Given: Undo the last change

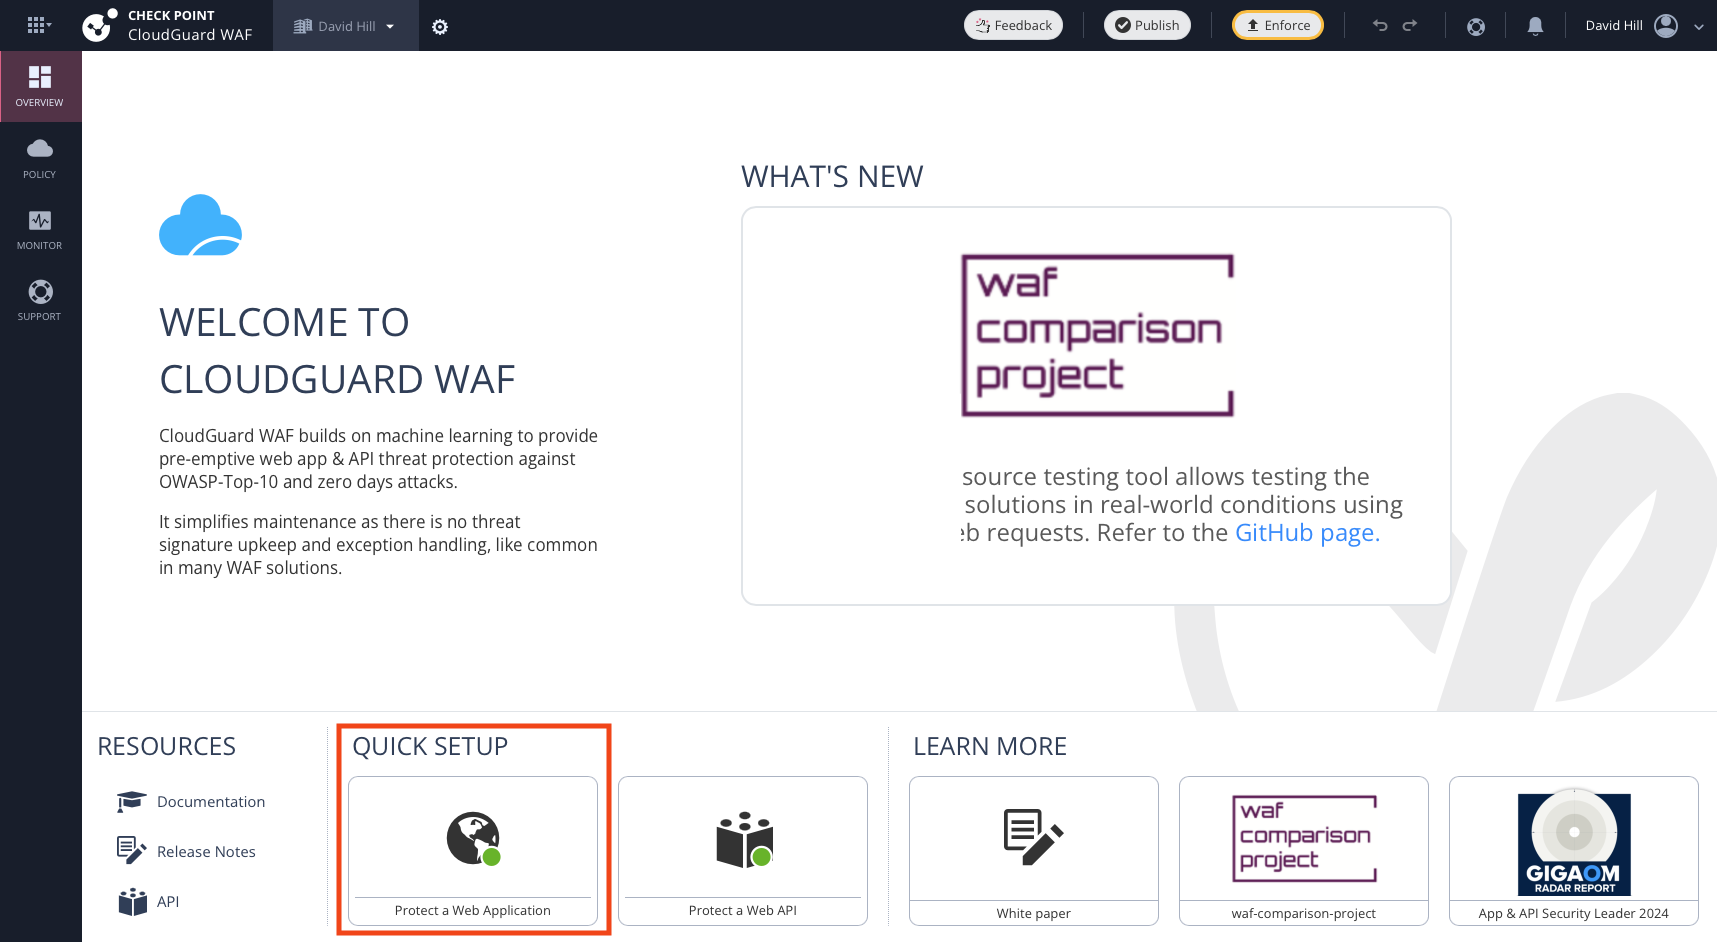Looking at the screenshot, I should pos(1380,25).
